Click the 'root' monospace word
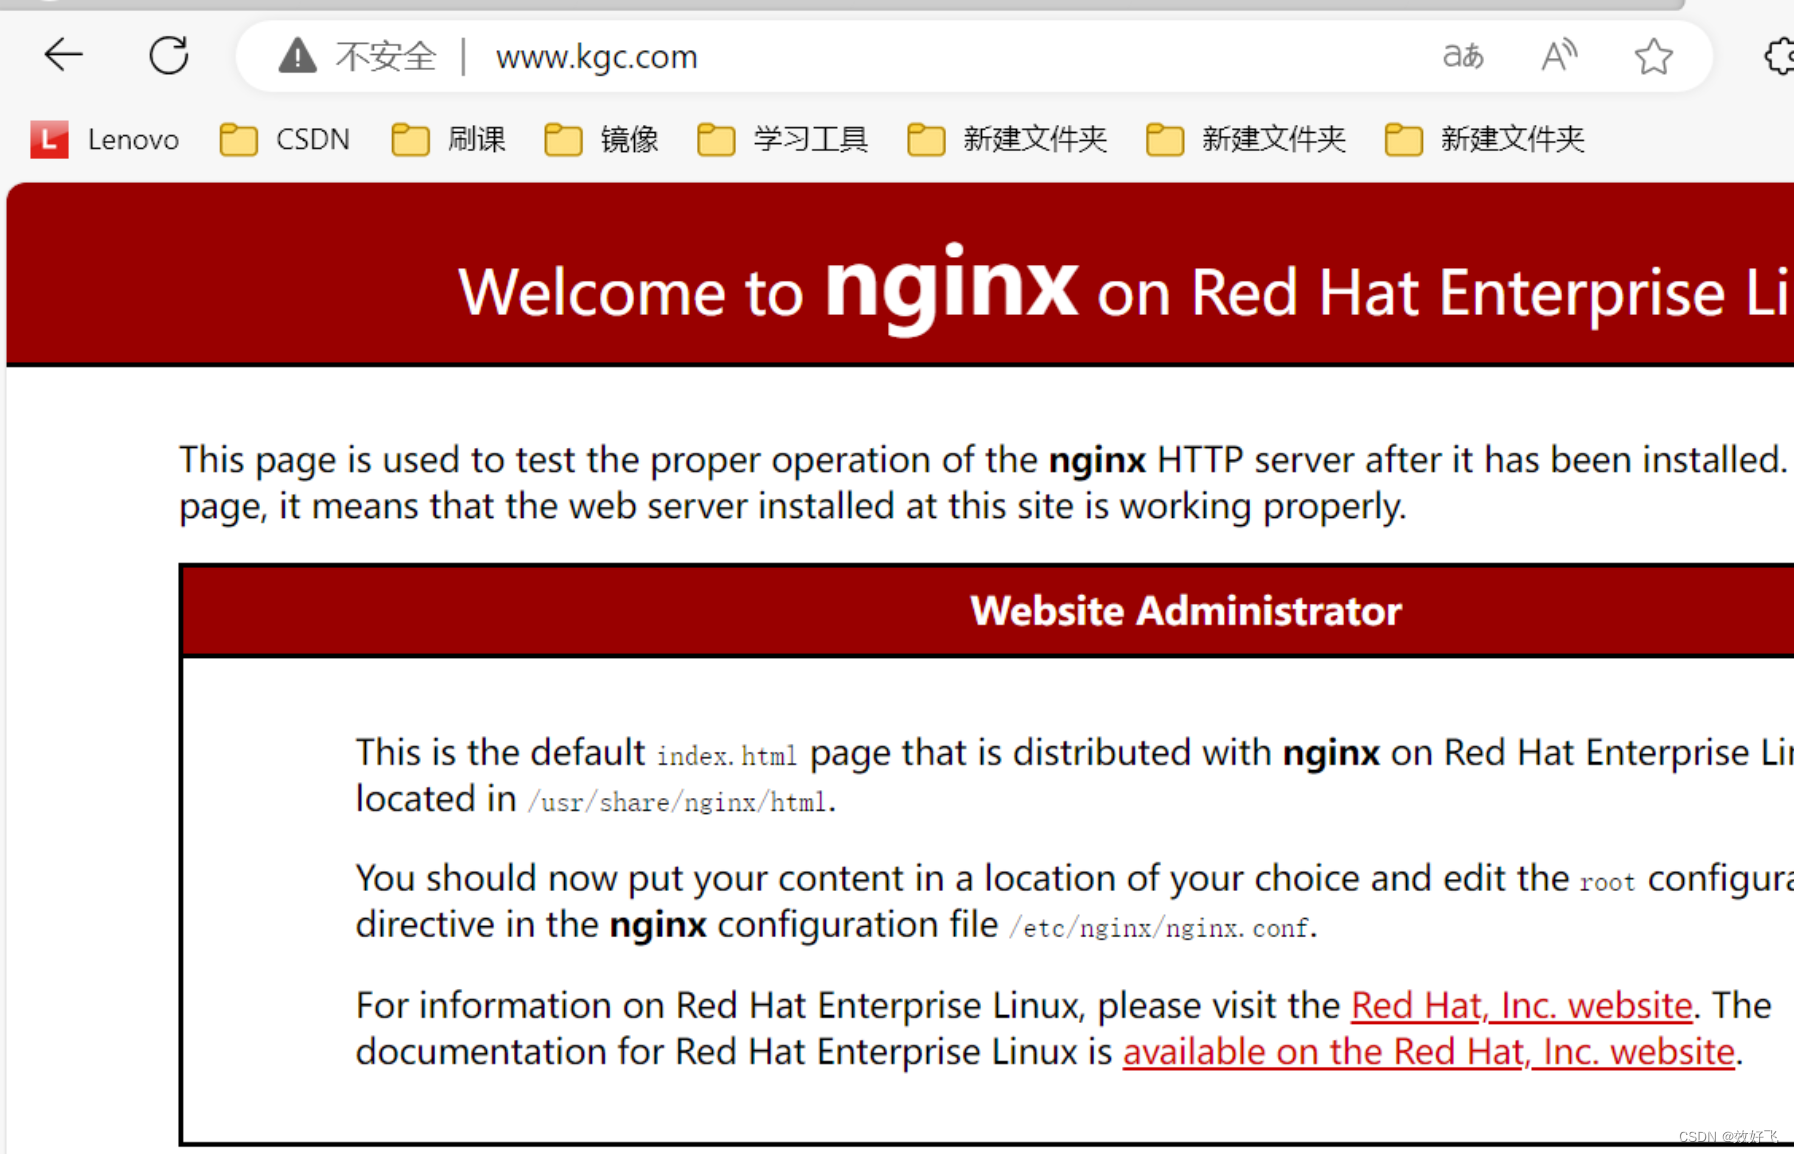Screen dimensions: 1794x1154 (1607, 882)
